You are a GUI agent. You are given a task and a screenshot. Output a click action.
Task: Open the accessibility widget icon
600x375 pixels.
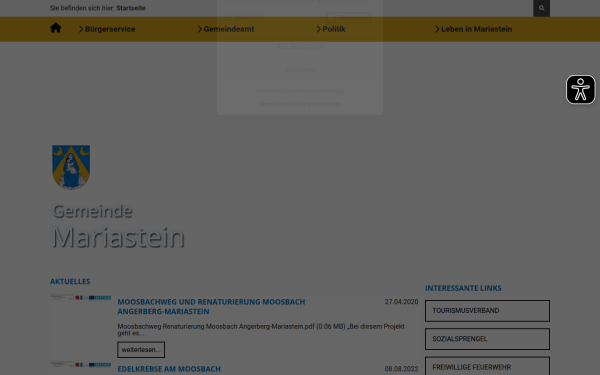580,90
